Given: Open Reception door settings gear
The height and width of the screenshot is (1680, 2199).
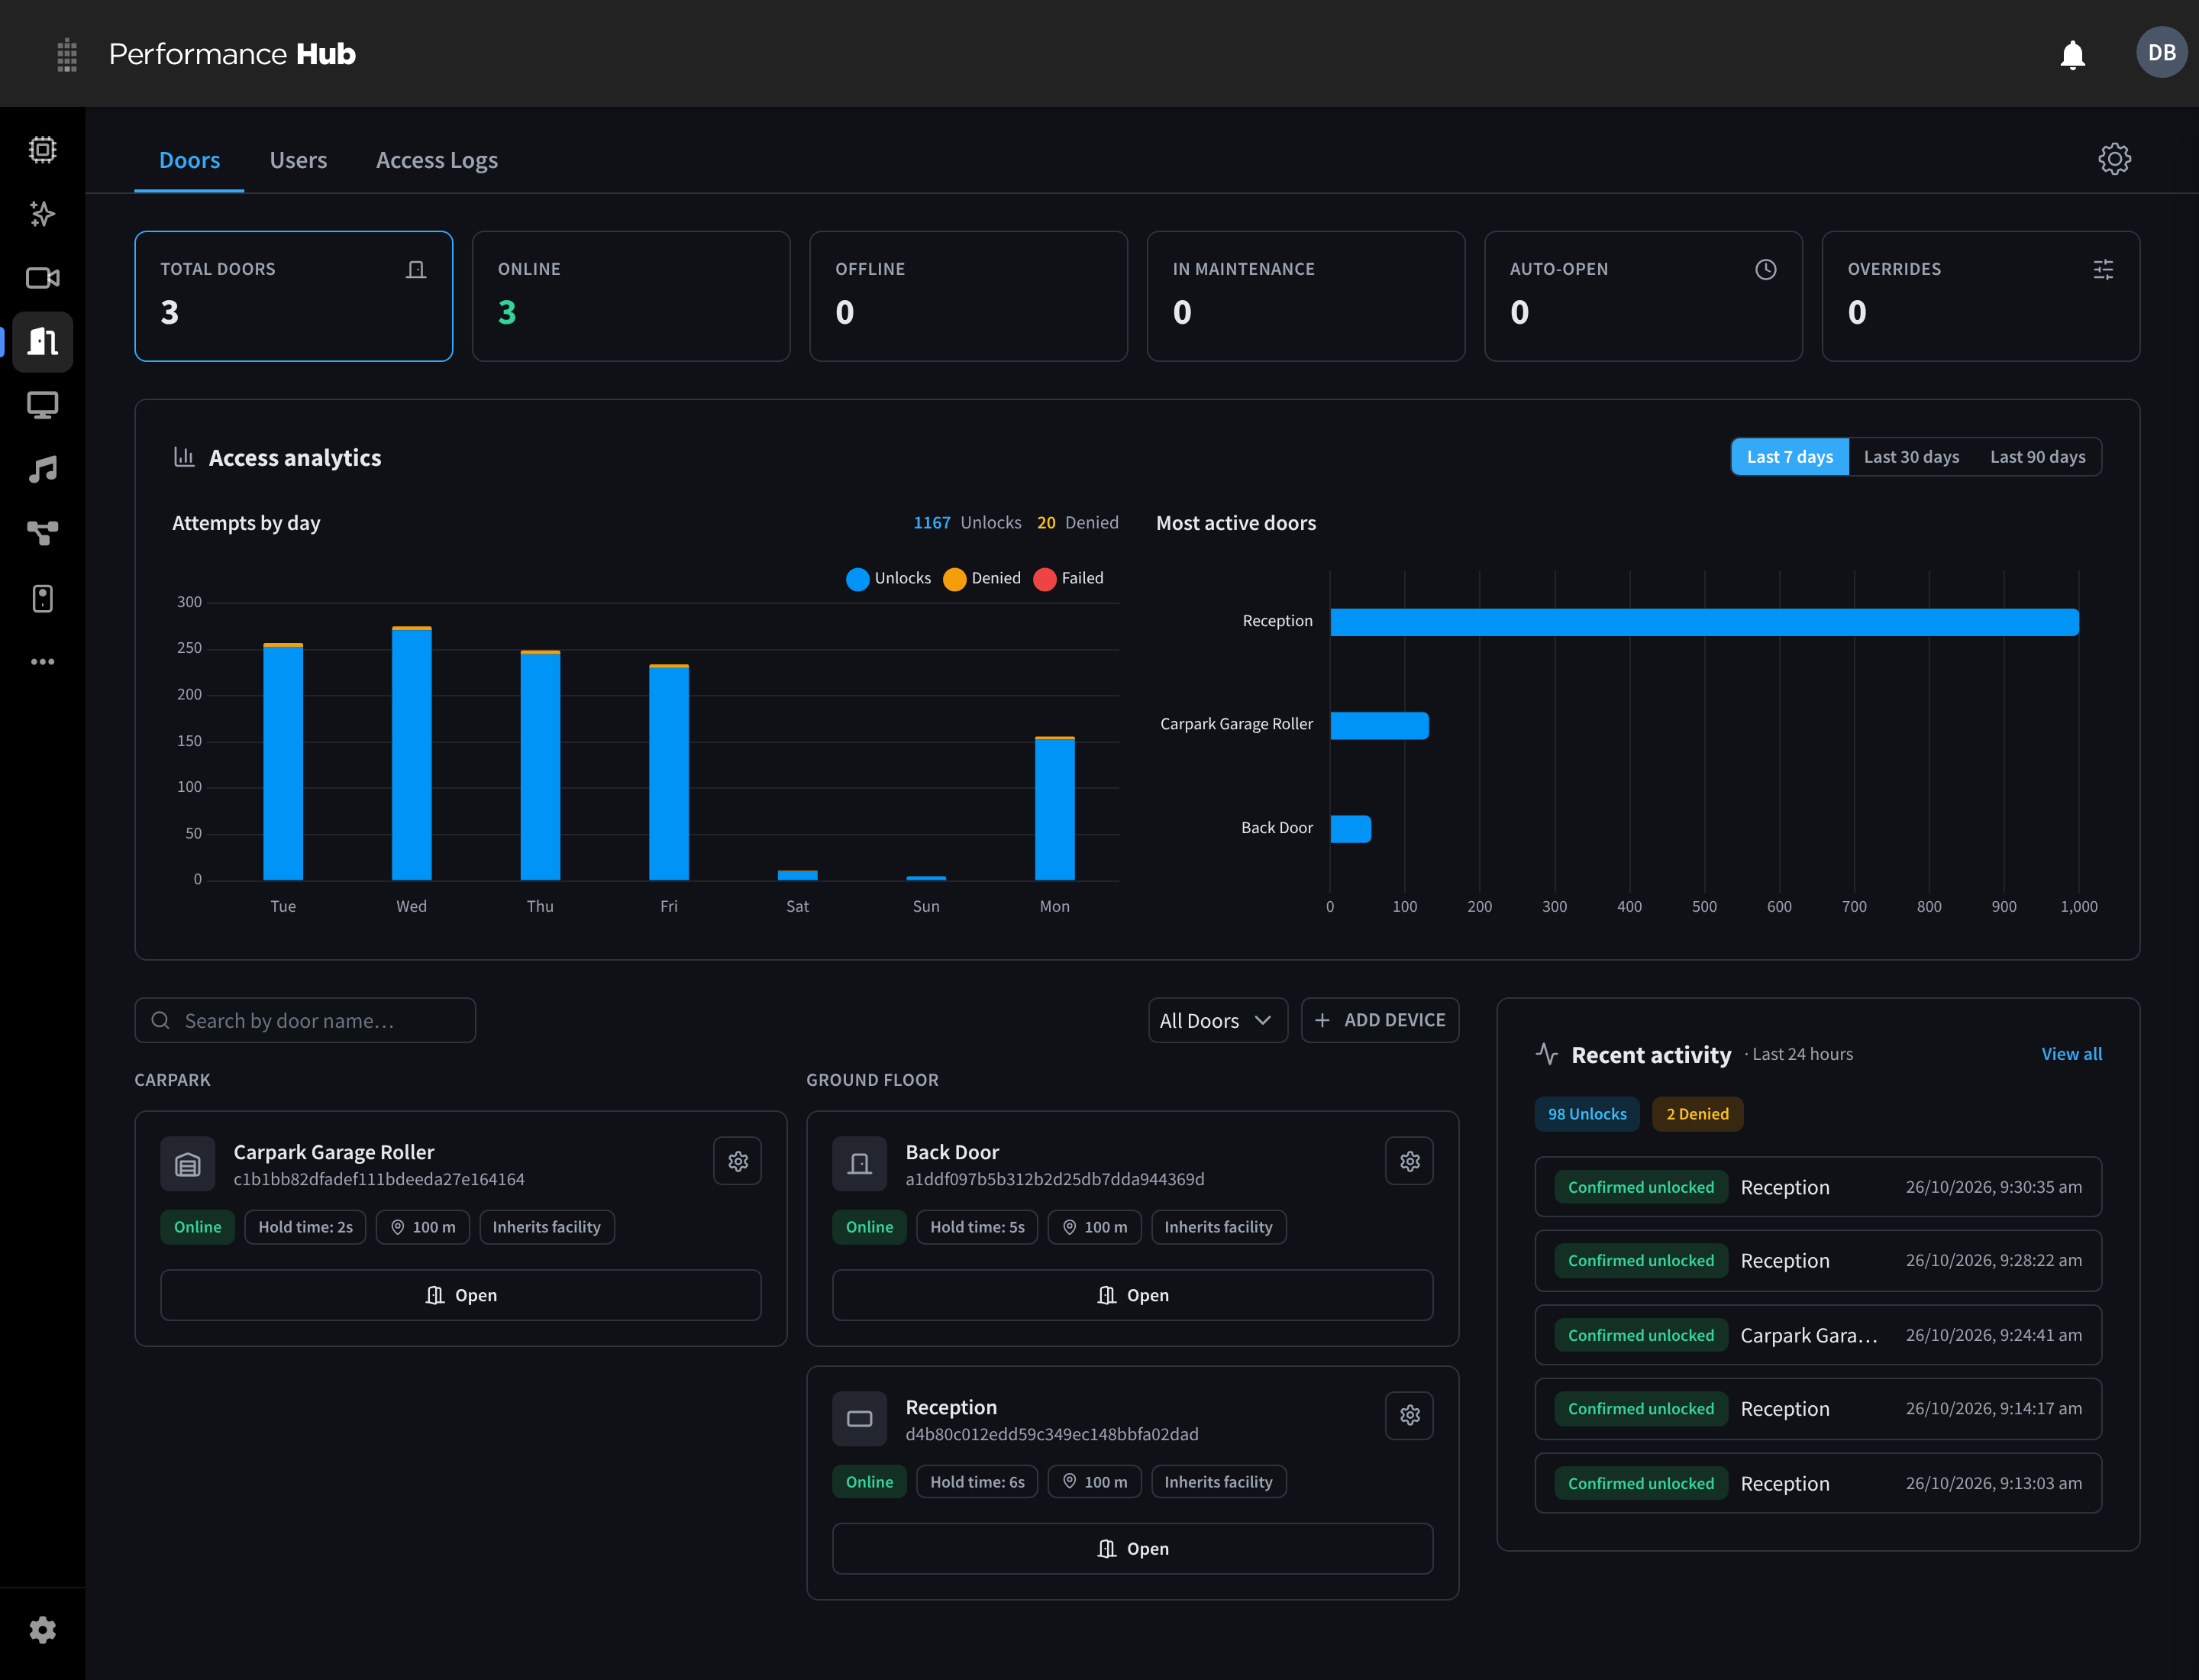Looking at the screenshot, I should point(1409,1415).
